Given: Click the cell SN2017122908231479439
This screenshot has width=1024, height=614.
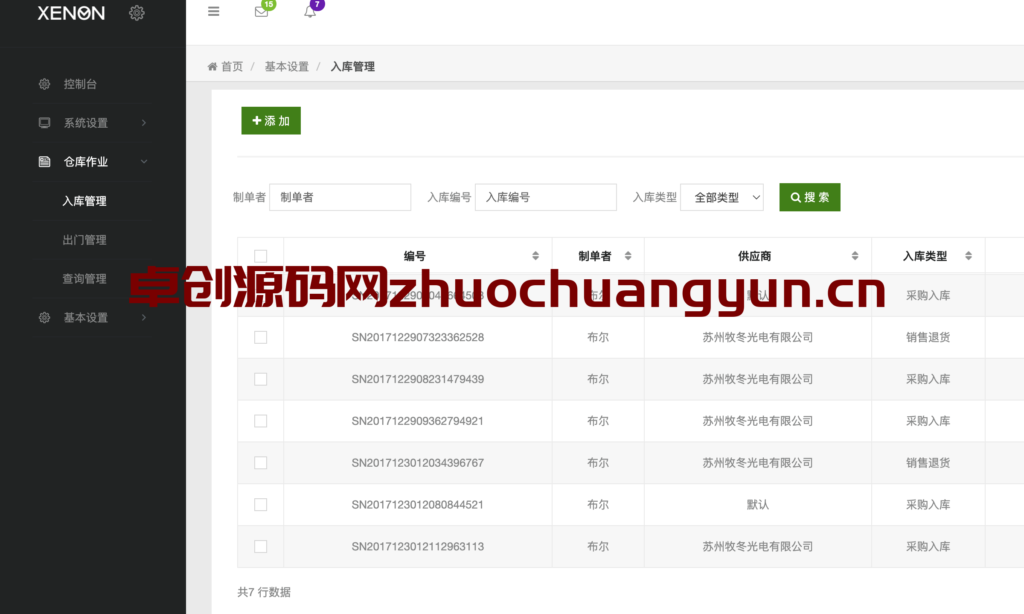Looking at the screenshot, I should (x=418, y=379).
